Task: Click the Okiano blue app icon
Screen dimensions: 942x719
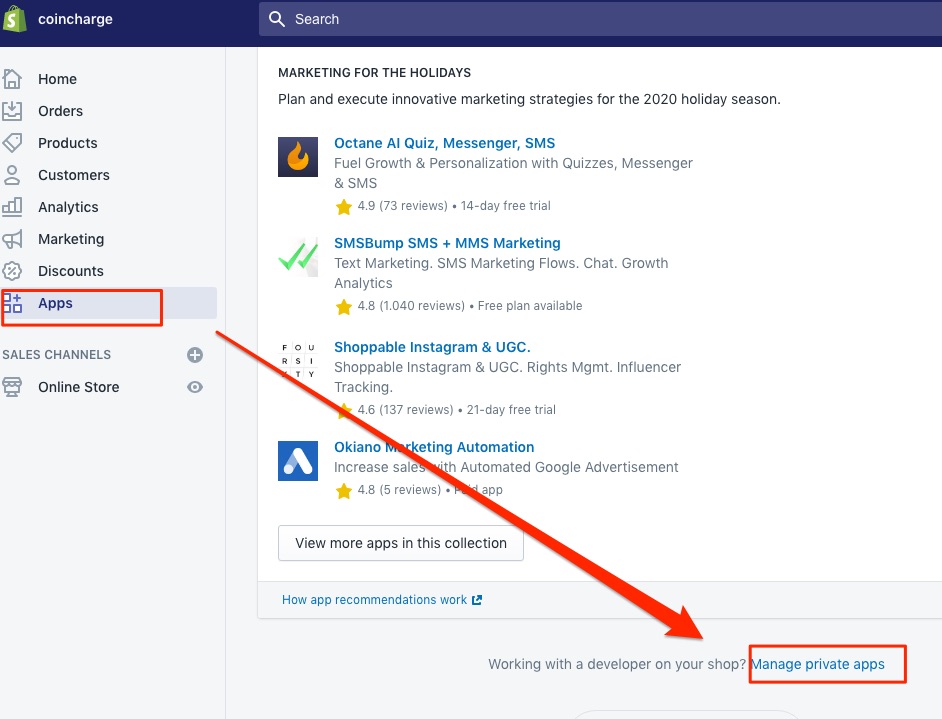Action: (x=298, y=461)
